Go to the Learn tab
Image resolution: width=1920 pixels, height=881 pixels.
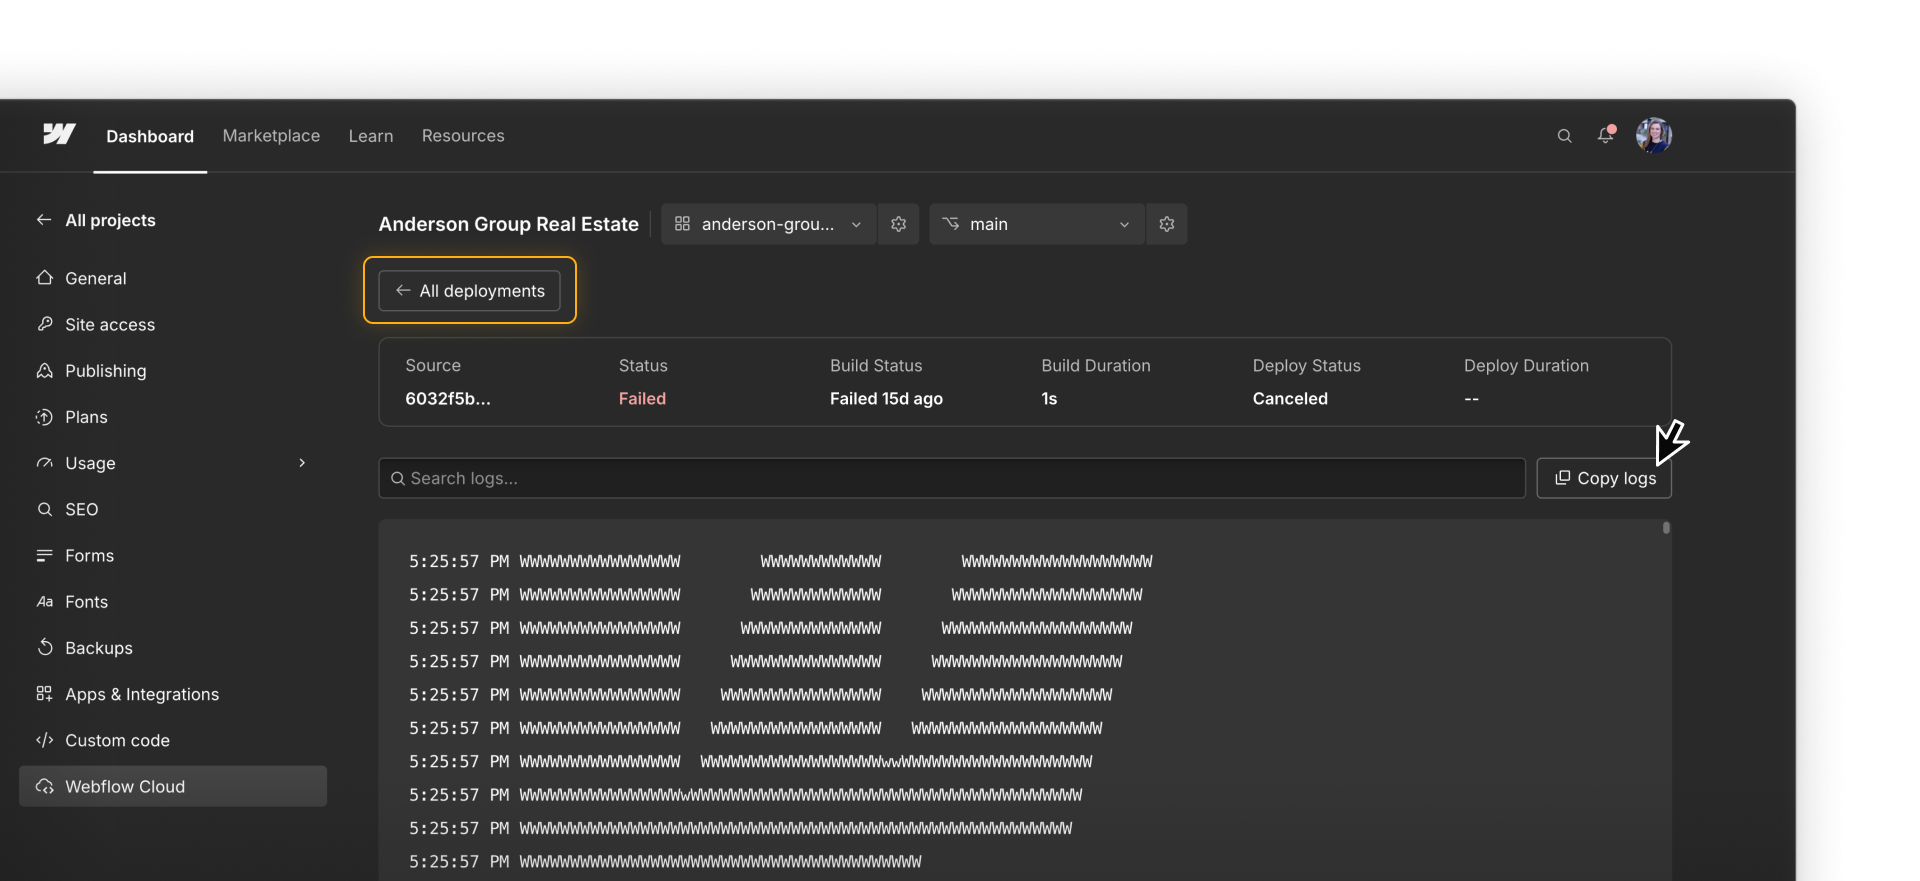point(371,136)
